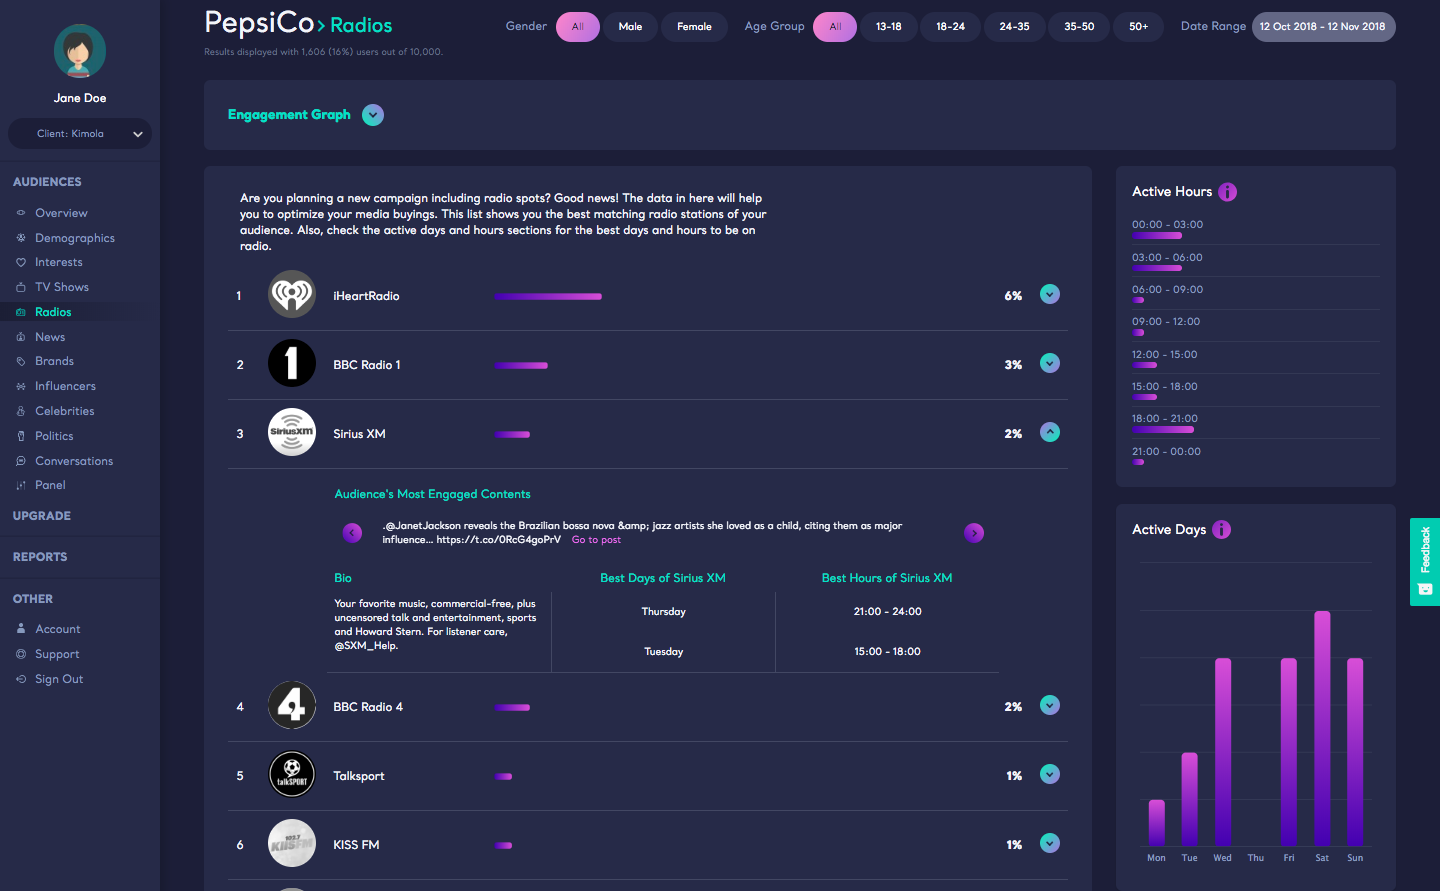Click the Demographics sidebar icon

point(21,238)
